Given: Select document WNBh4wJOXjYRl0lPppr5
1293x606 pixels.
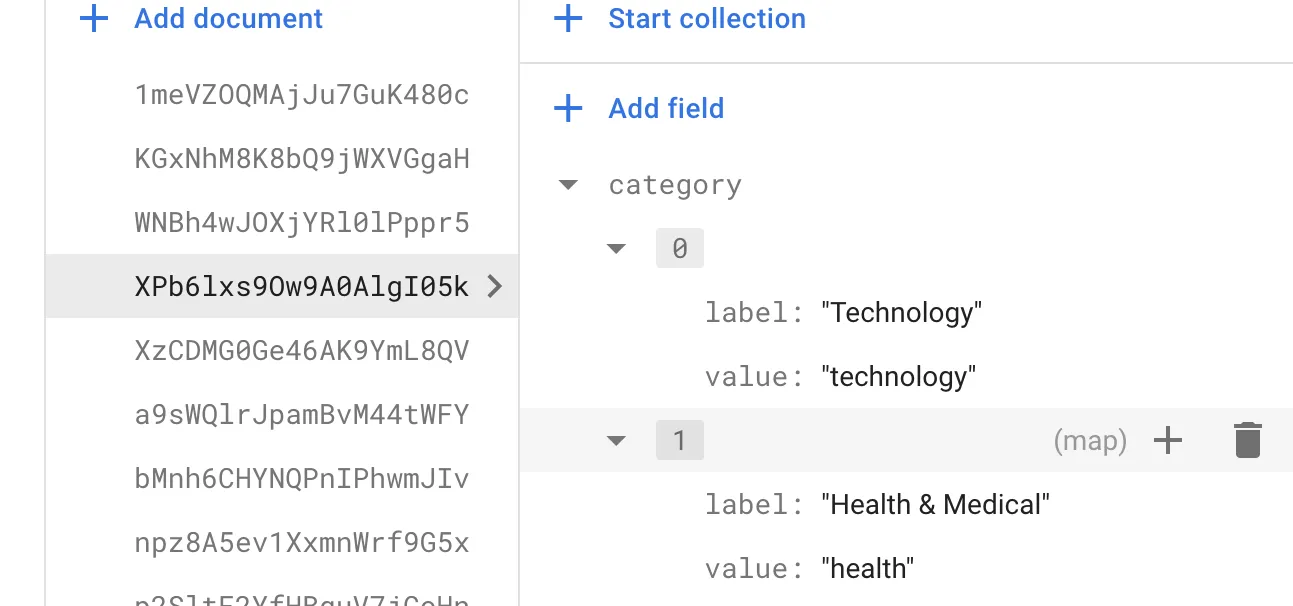Looking at the screenshot, I should coord(301,223).
